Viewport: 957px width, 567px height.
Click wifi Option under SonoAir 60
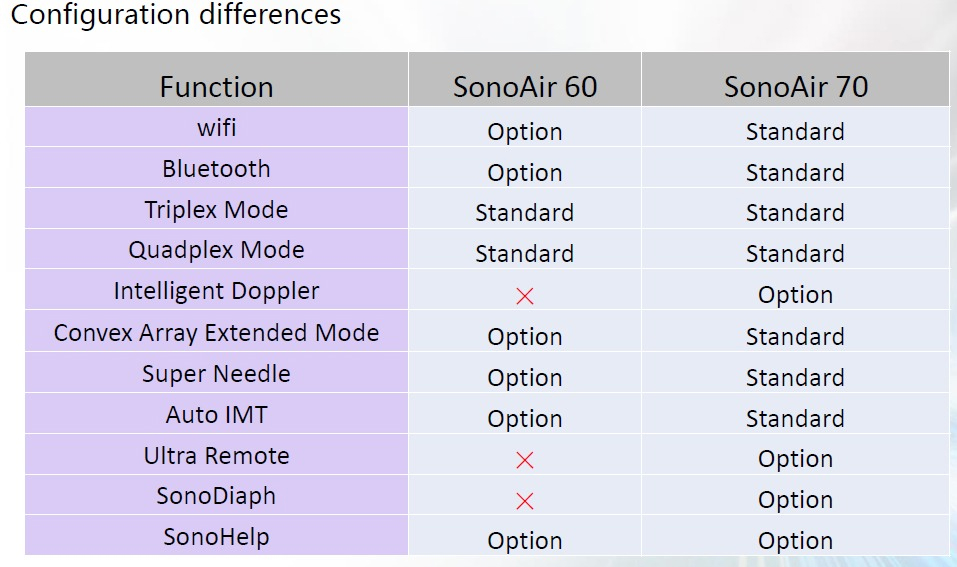(x=524, y=131)
